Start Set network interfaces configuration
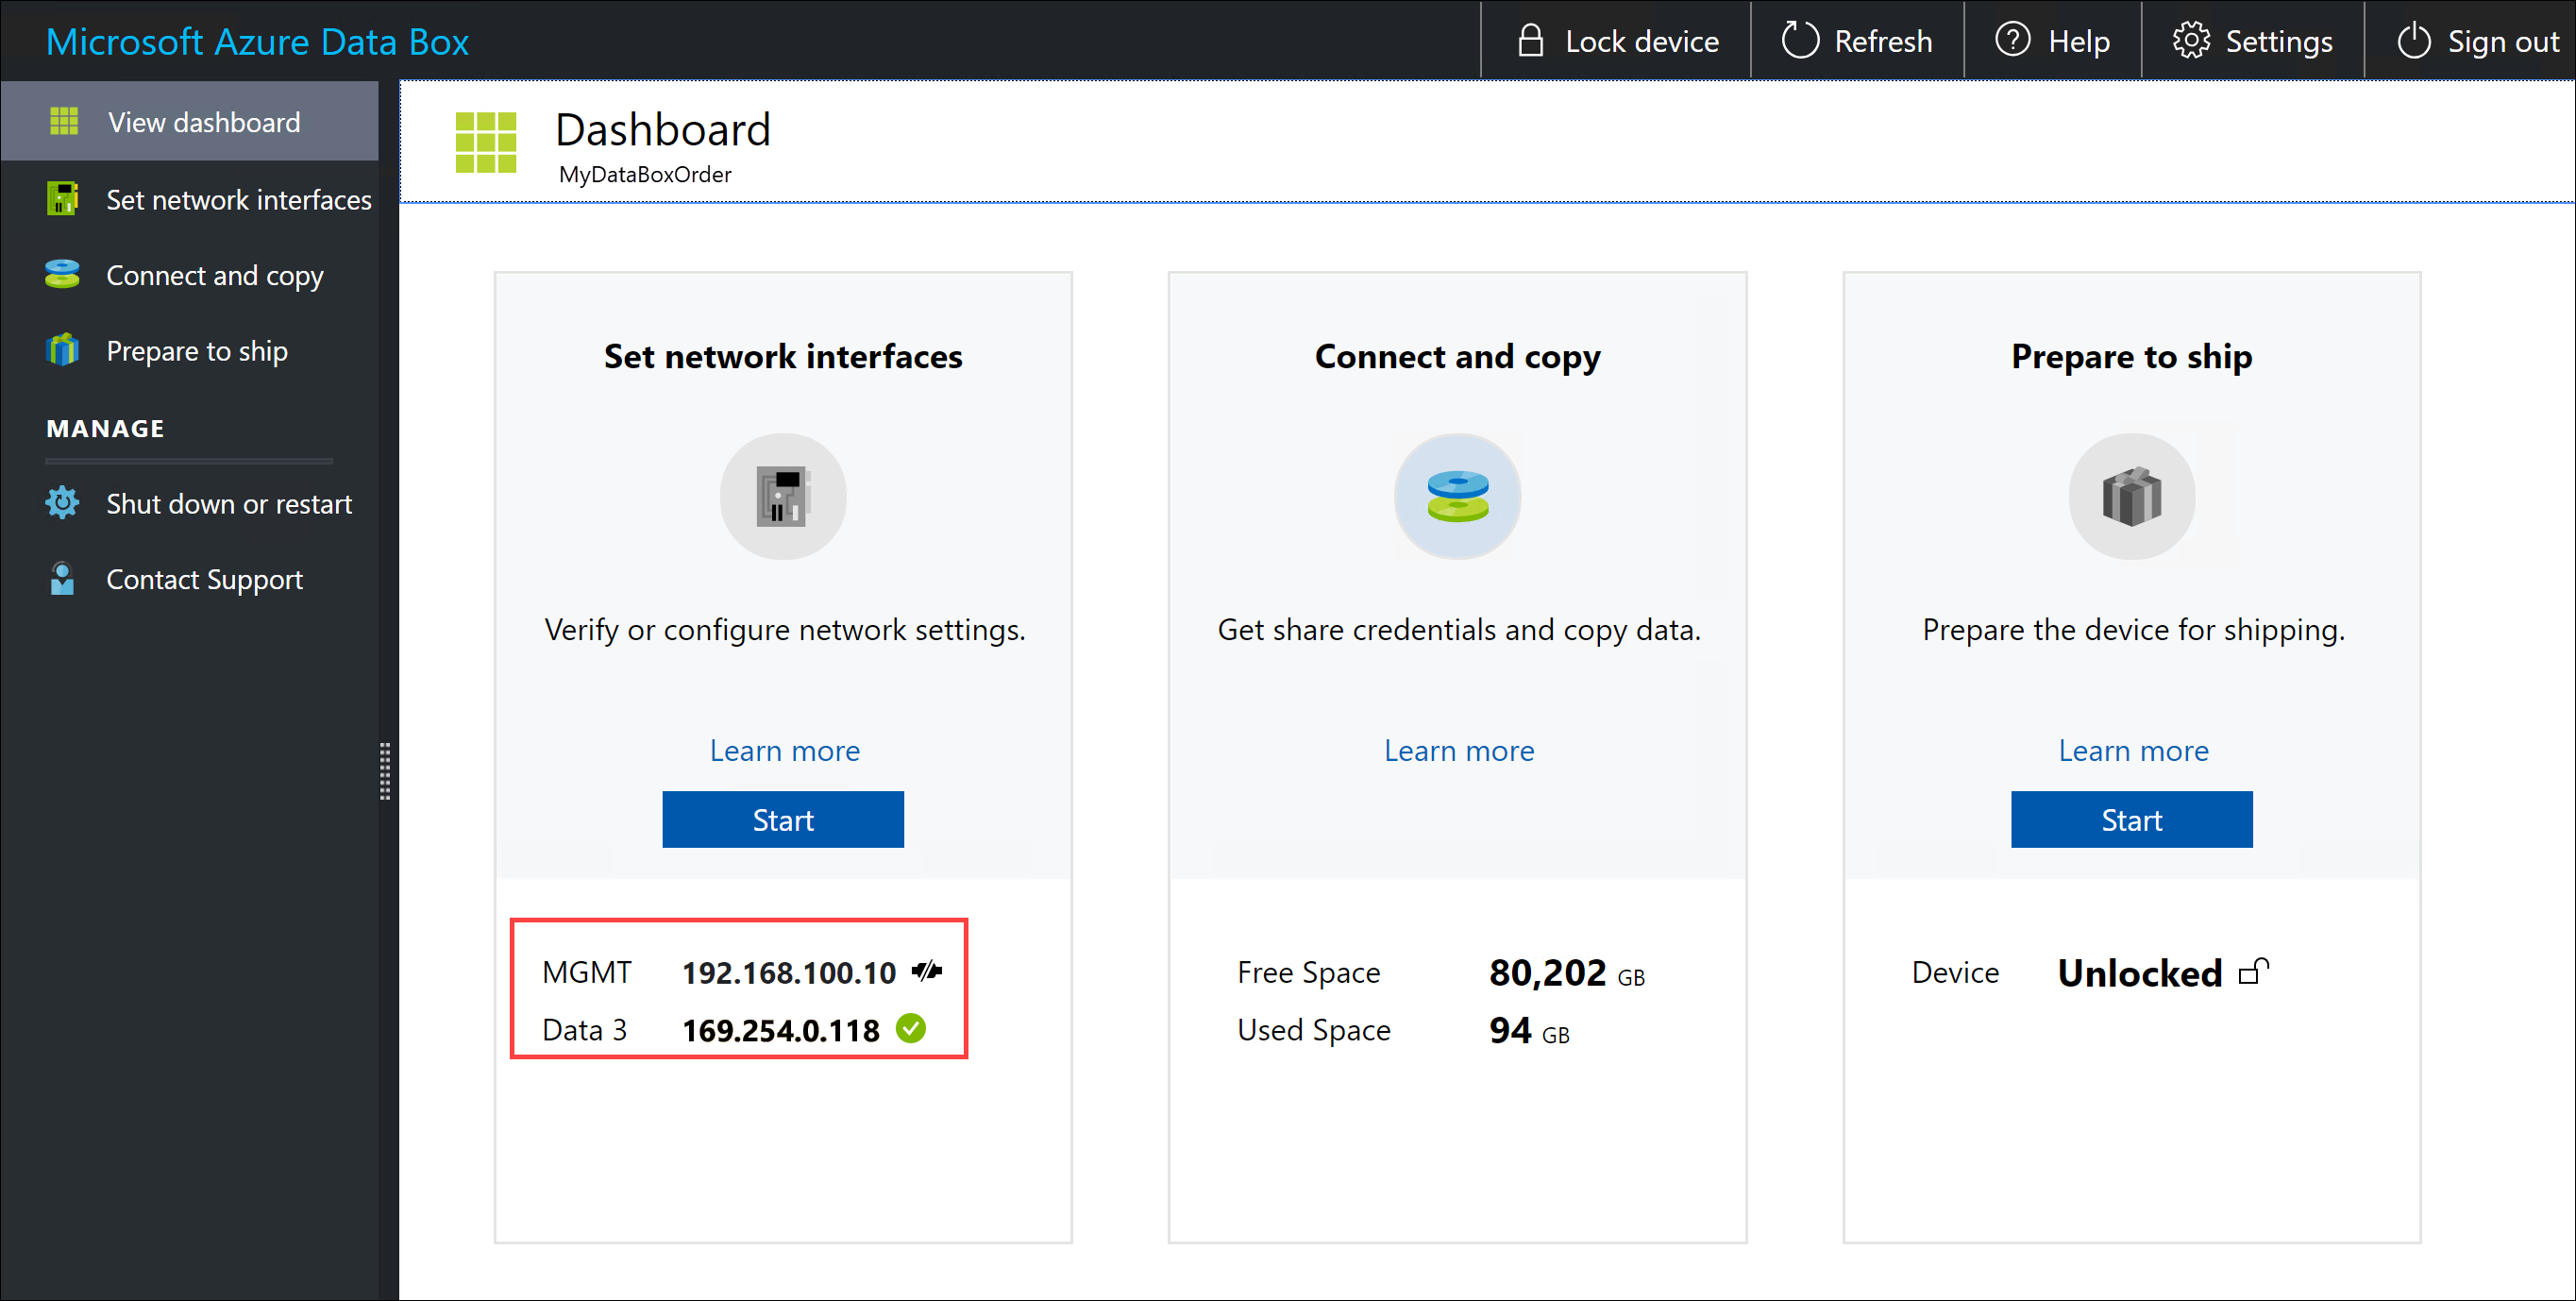Screen dimensions: 2576x1301 pos(783,819)
